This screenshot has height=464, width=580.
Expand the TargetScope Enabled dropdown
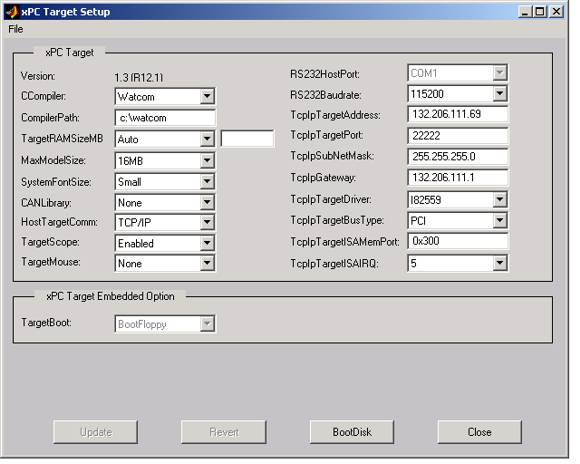(x=165, y=243)
